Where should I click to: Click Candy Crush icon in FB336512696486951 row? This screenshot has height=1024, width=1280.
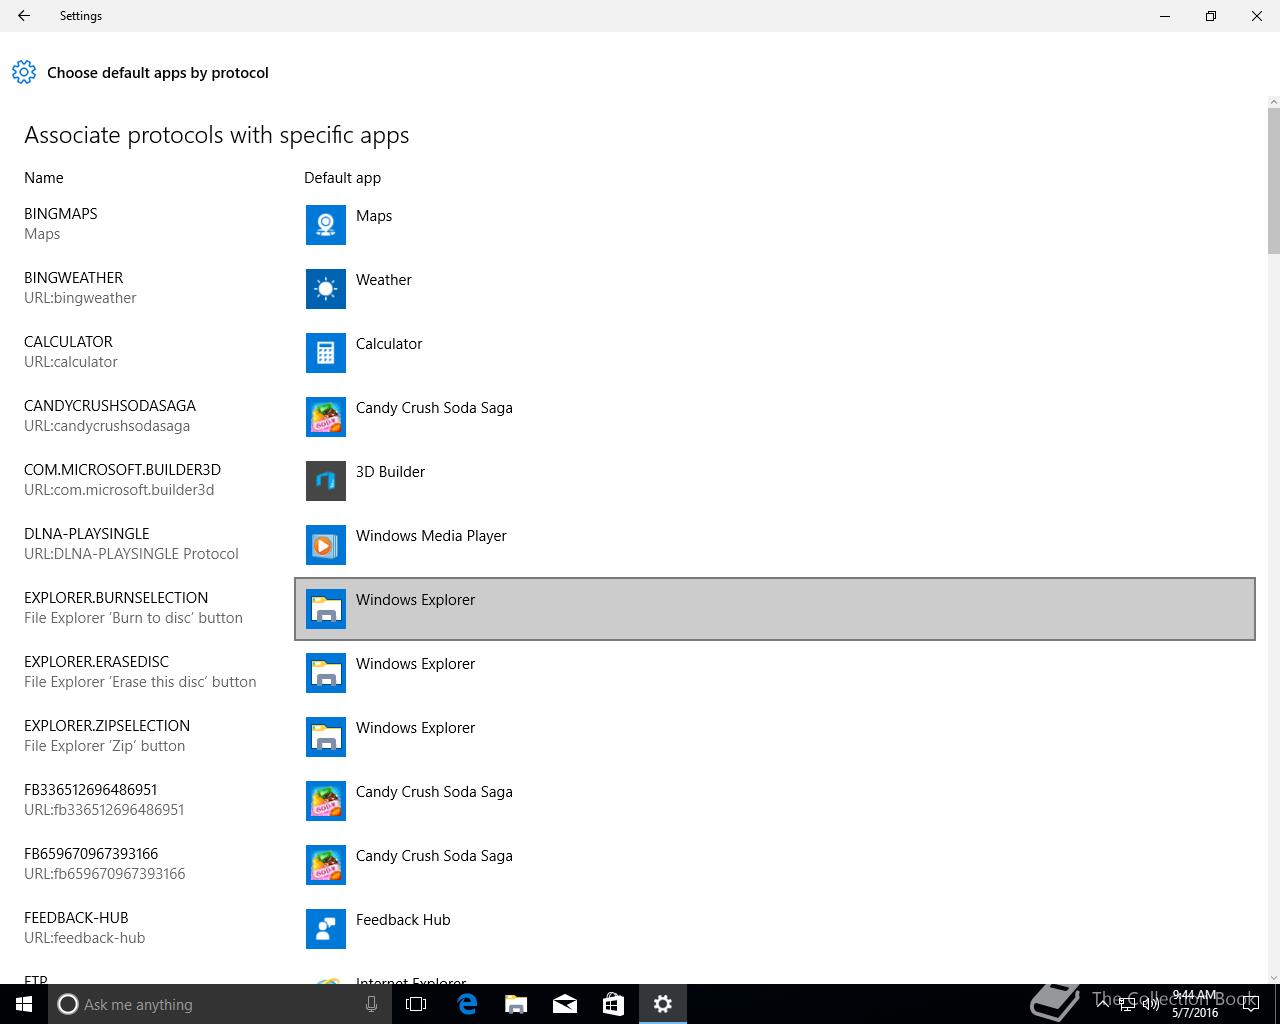click(326, 801)
